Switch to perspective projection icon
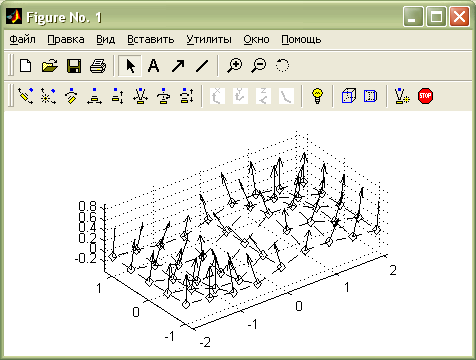476x360 pixels. pos(370,96)
